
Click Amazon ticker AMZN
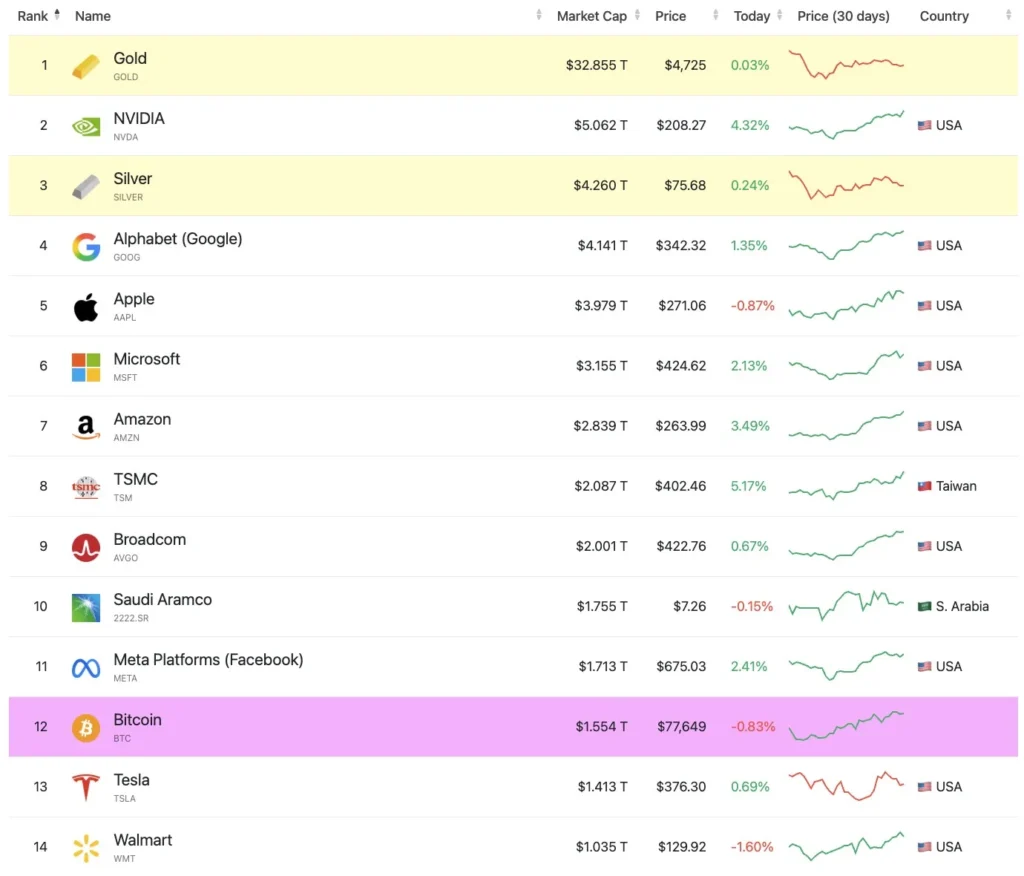click(126, 438)
